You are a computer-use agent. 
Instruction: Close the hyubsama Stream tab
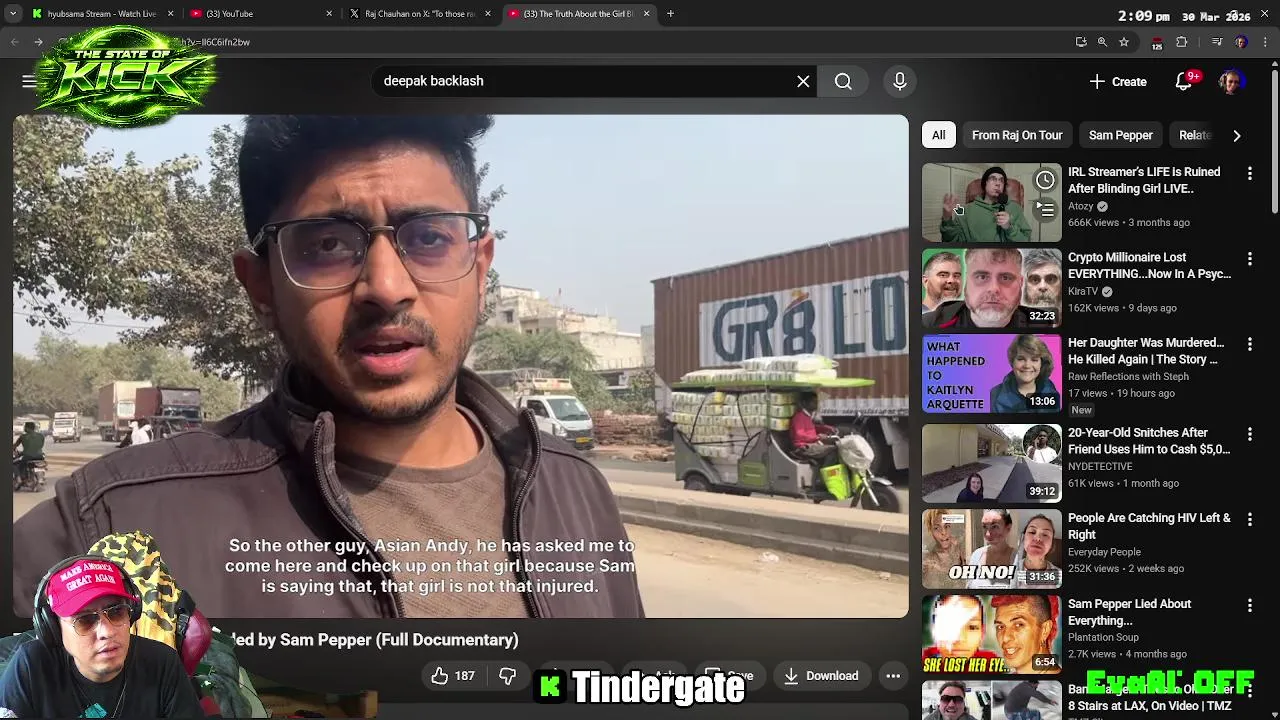(x=170, y=14)
